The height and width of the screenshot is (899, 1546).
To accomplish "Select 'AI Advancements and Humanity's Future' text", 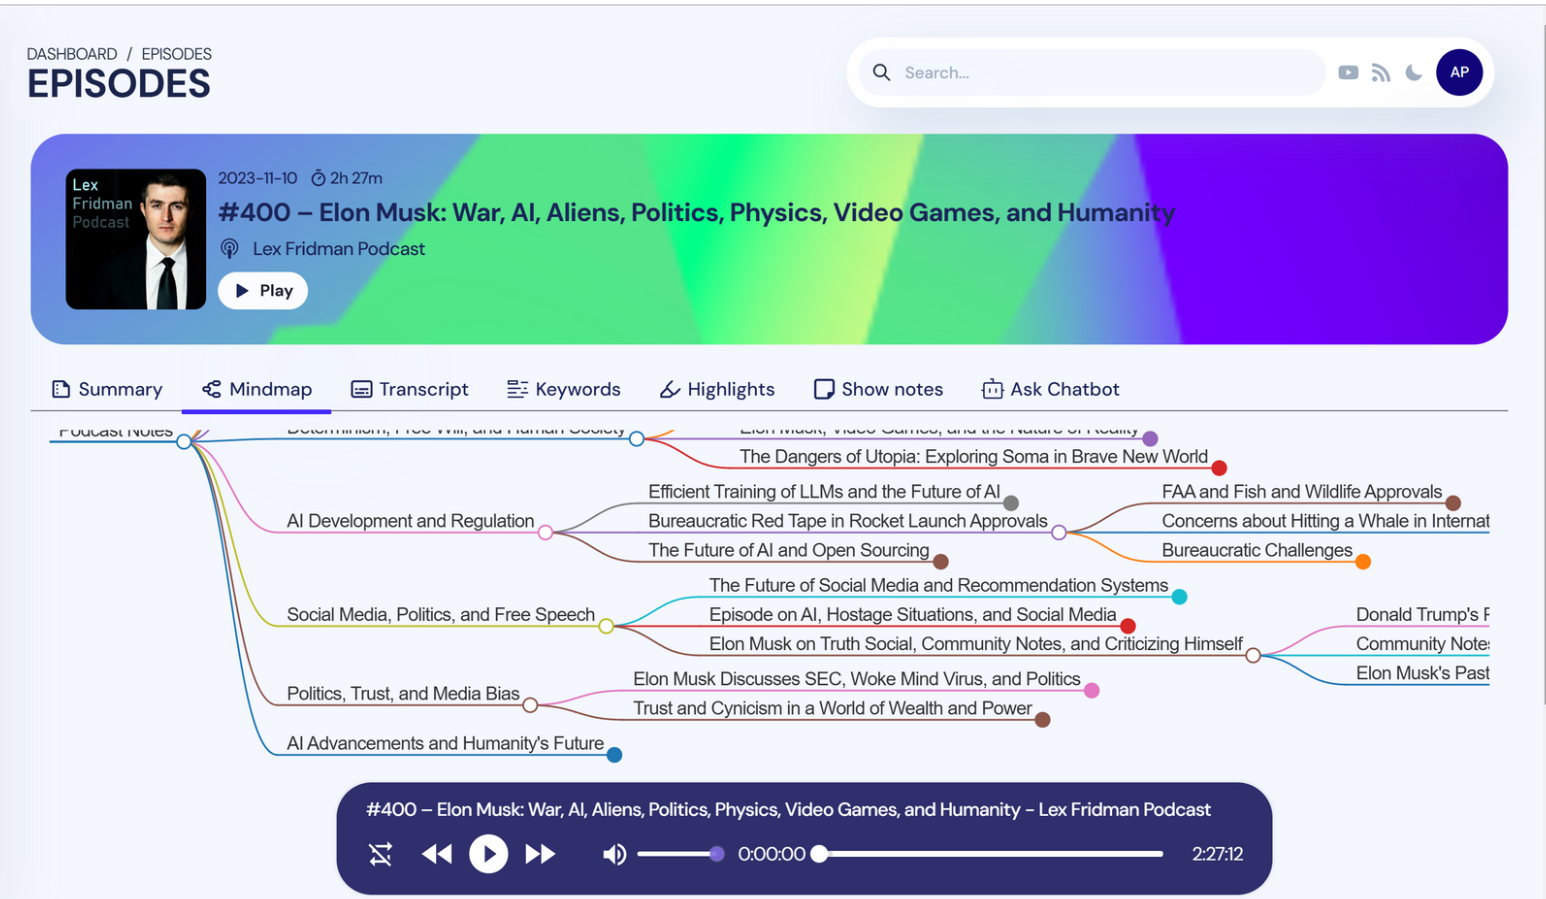I will (x=445, y=744).
